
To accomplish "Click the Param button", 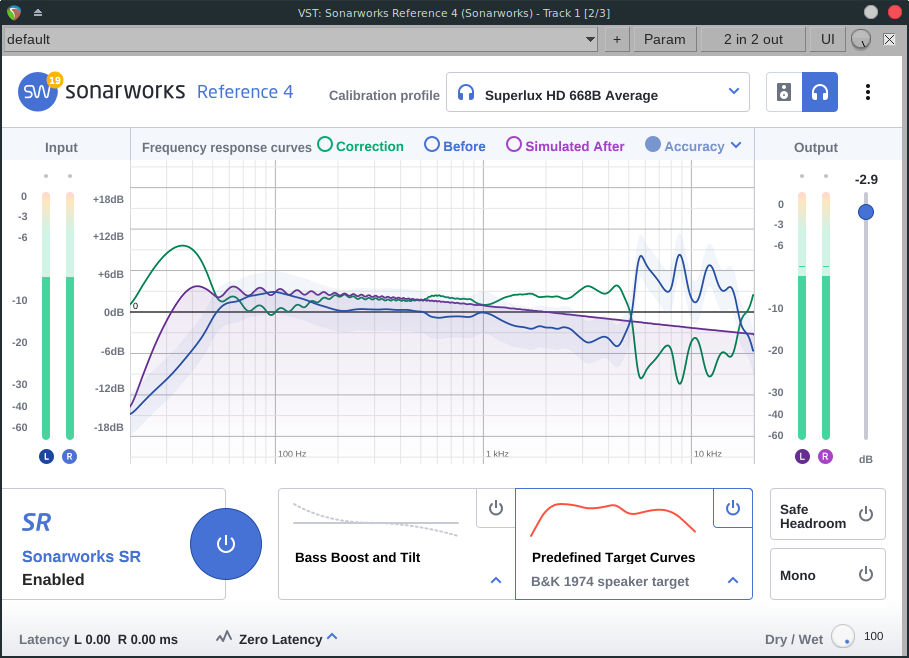I will click(x=664, y=39).
